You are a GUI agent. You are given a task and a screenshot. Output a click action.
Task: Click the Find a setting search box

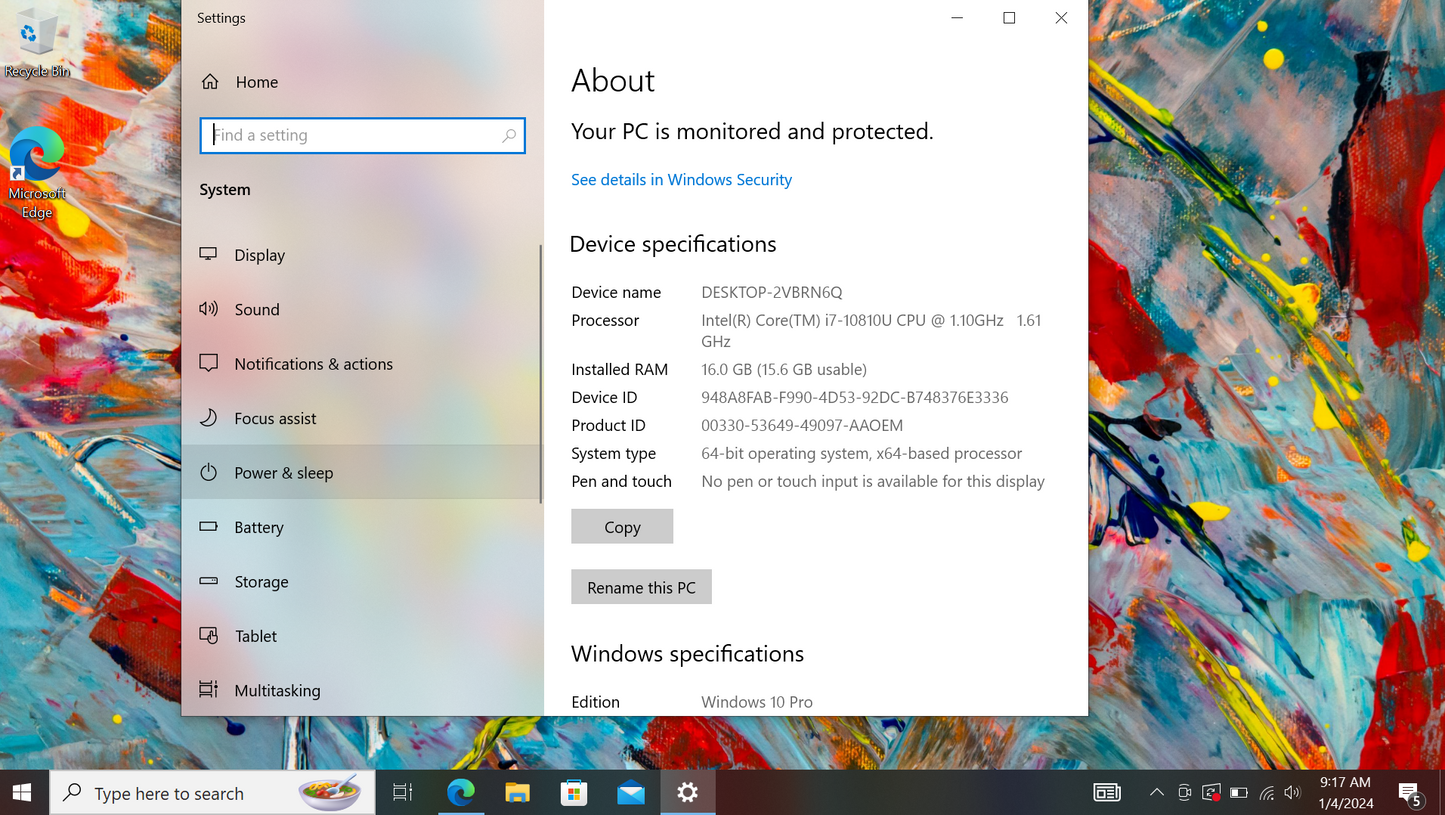(x=362, y=135)
